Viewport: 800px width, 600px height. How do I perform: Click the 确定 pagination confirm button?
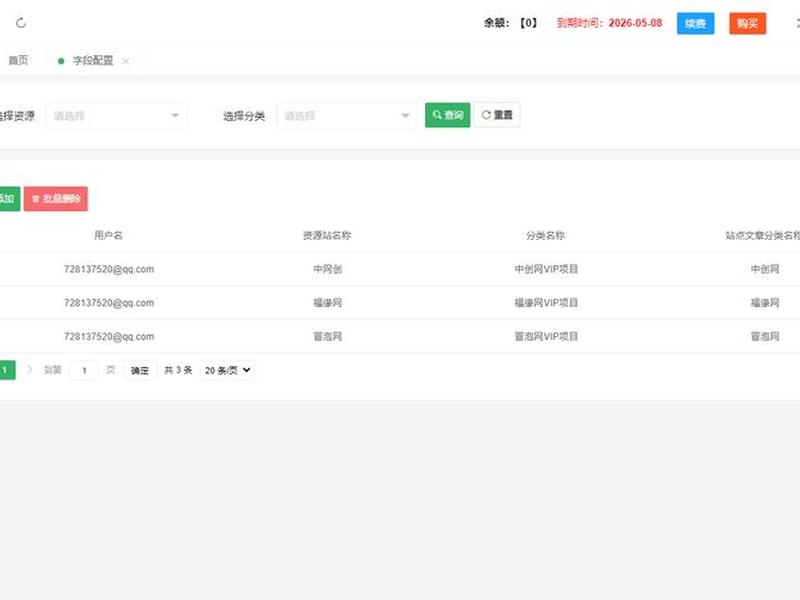(x=140, y=370)
